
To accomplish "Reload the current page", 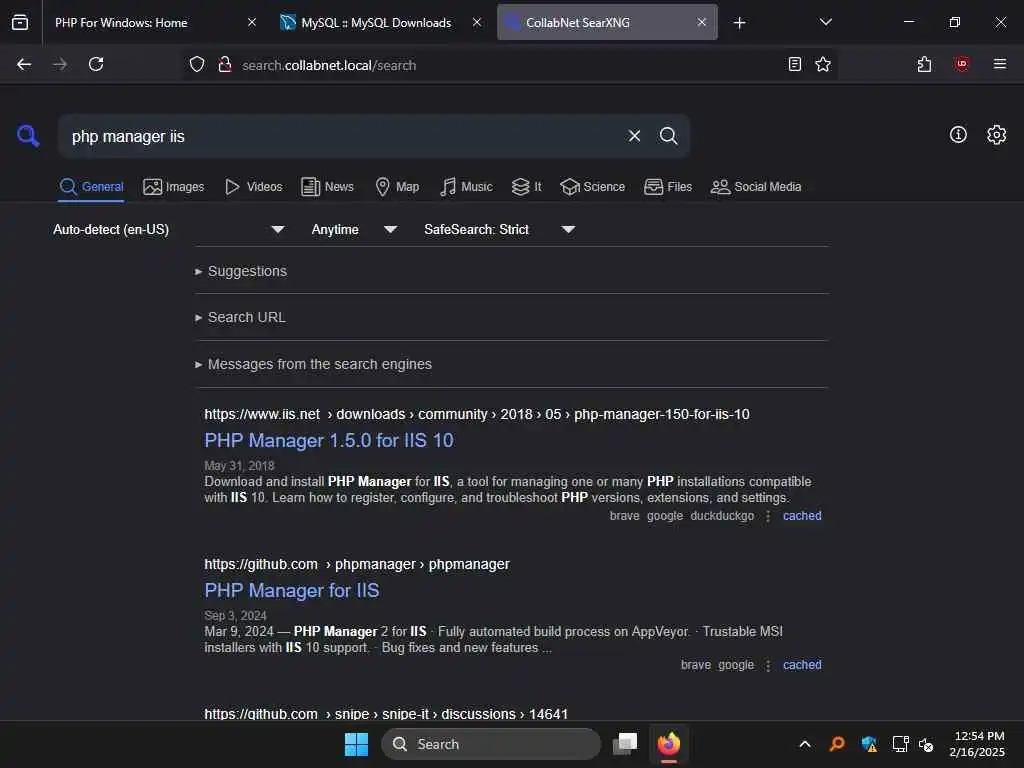I will [96, 64].
